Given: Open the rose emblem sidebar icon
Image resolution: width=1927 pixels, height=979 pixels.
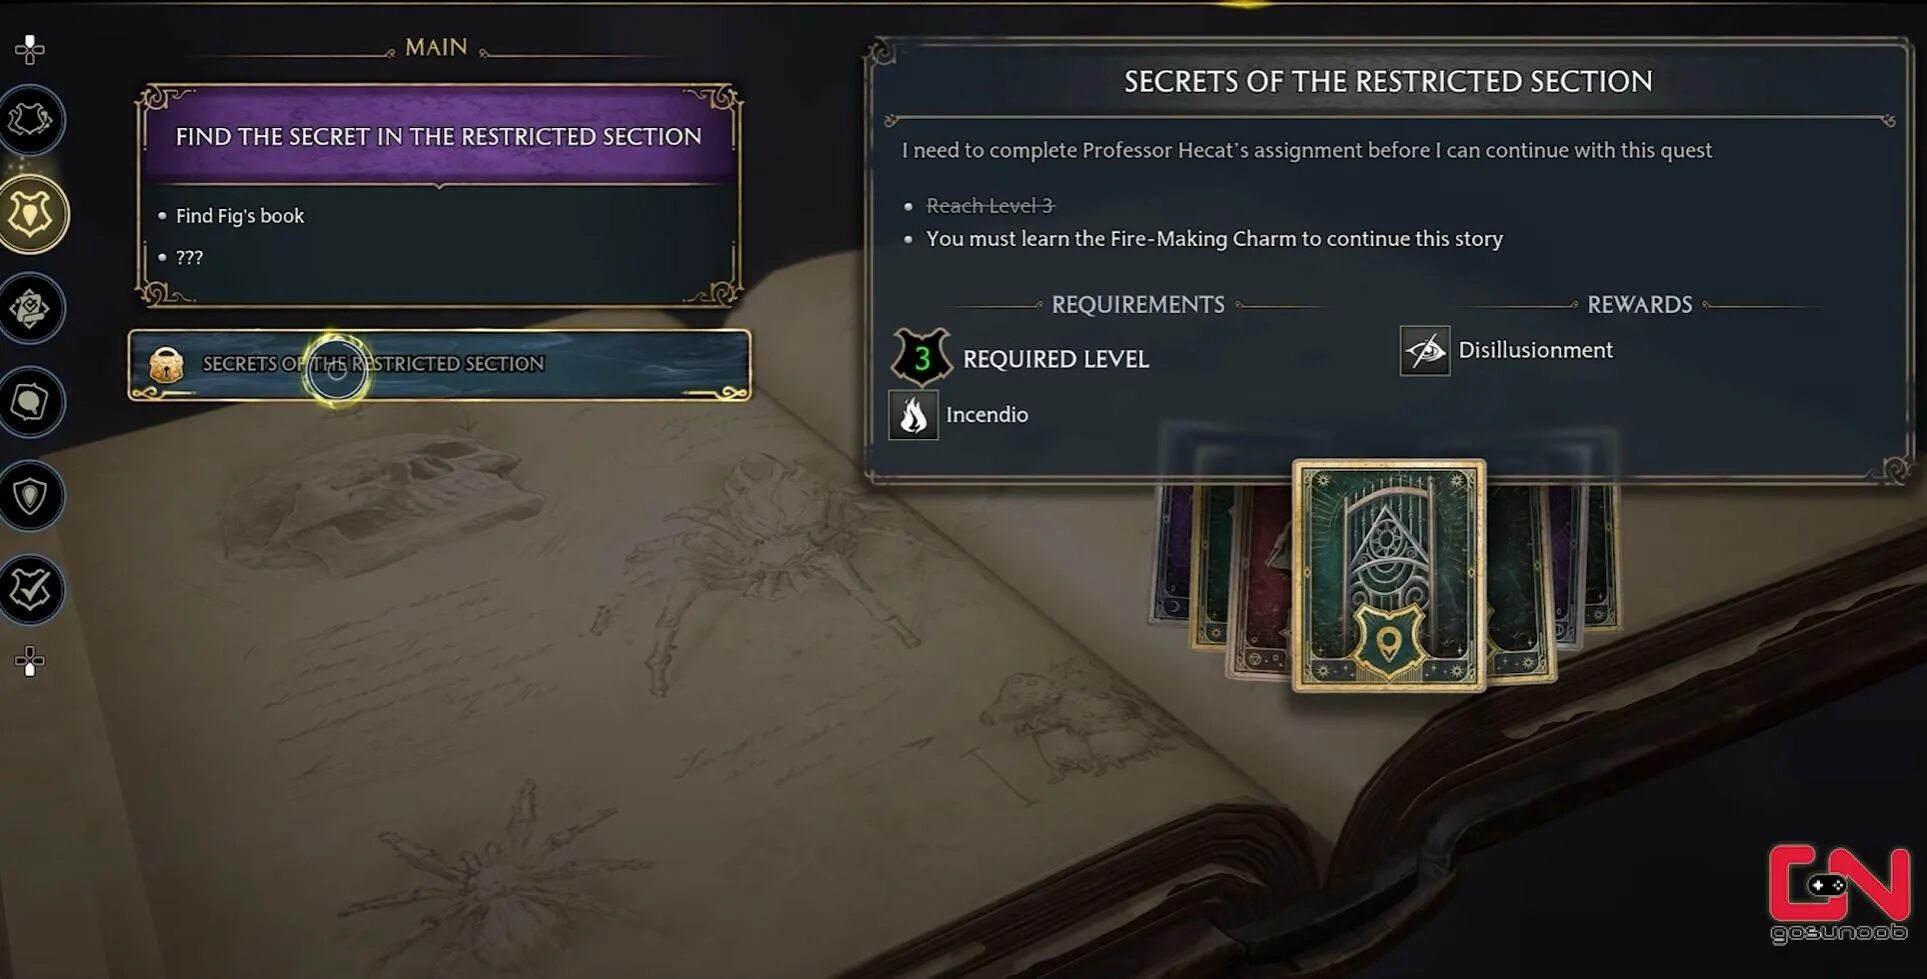Looking at the screenshot, I should pos(31,308).
